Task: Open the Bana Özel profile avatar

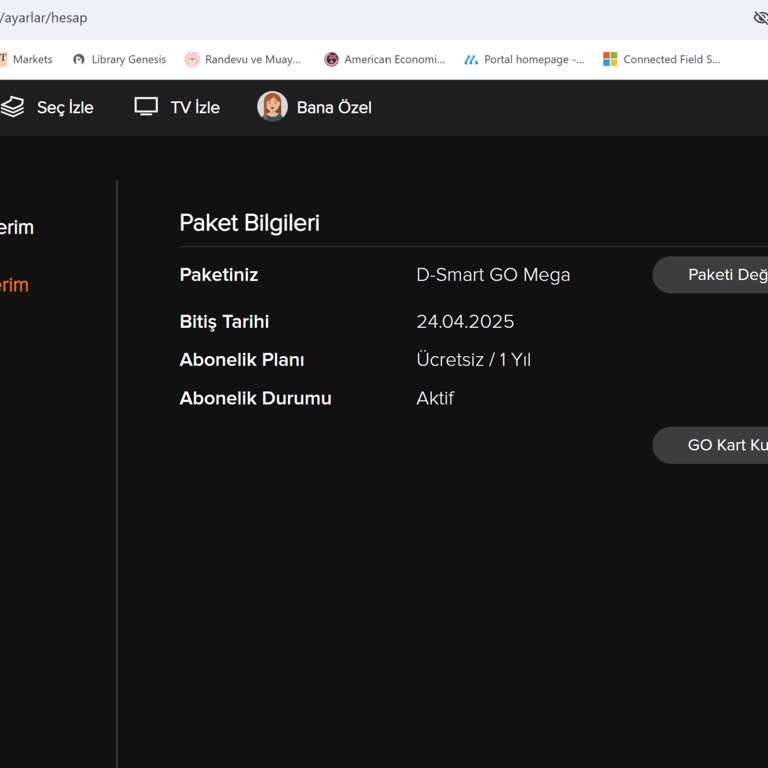Action: point(272,107)
